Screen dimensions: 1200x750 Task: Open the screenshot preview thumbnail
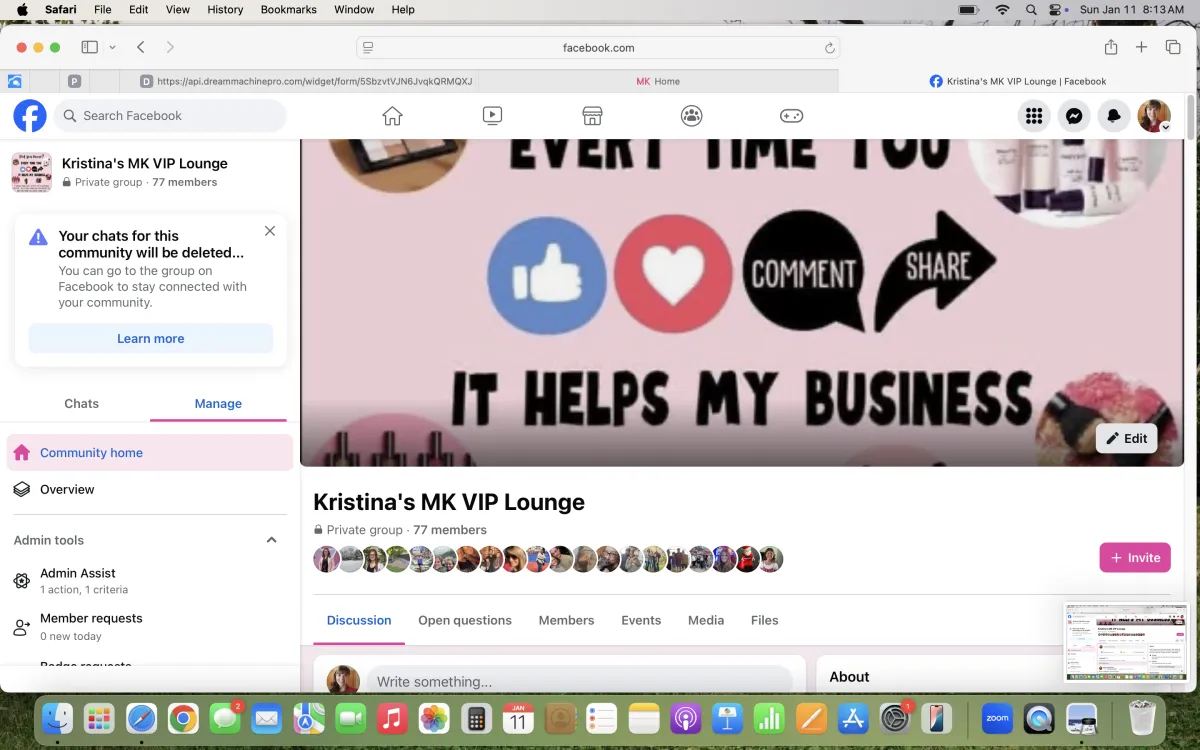tap(1127, 641)
